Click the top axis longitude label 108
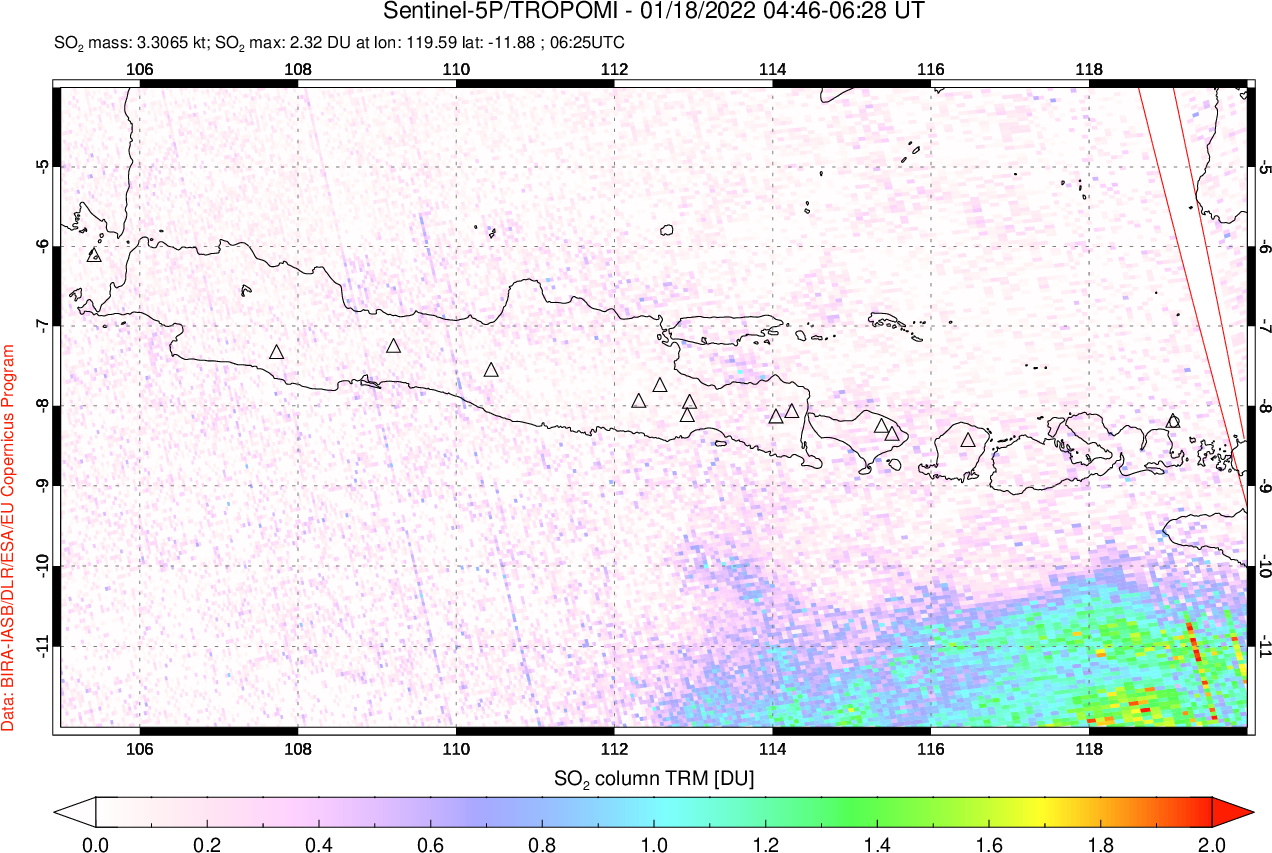This screenshot has height=853, width=1272. point(298,70)
